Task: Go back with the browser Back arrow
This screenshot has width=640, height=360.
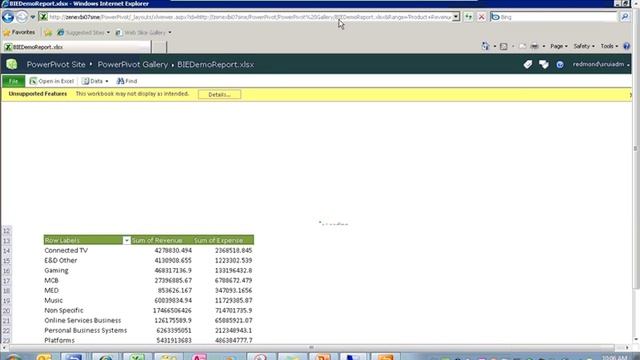Action: [x=8, y=17]
